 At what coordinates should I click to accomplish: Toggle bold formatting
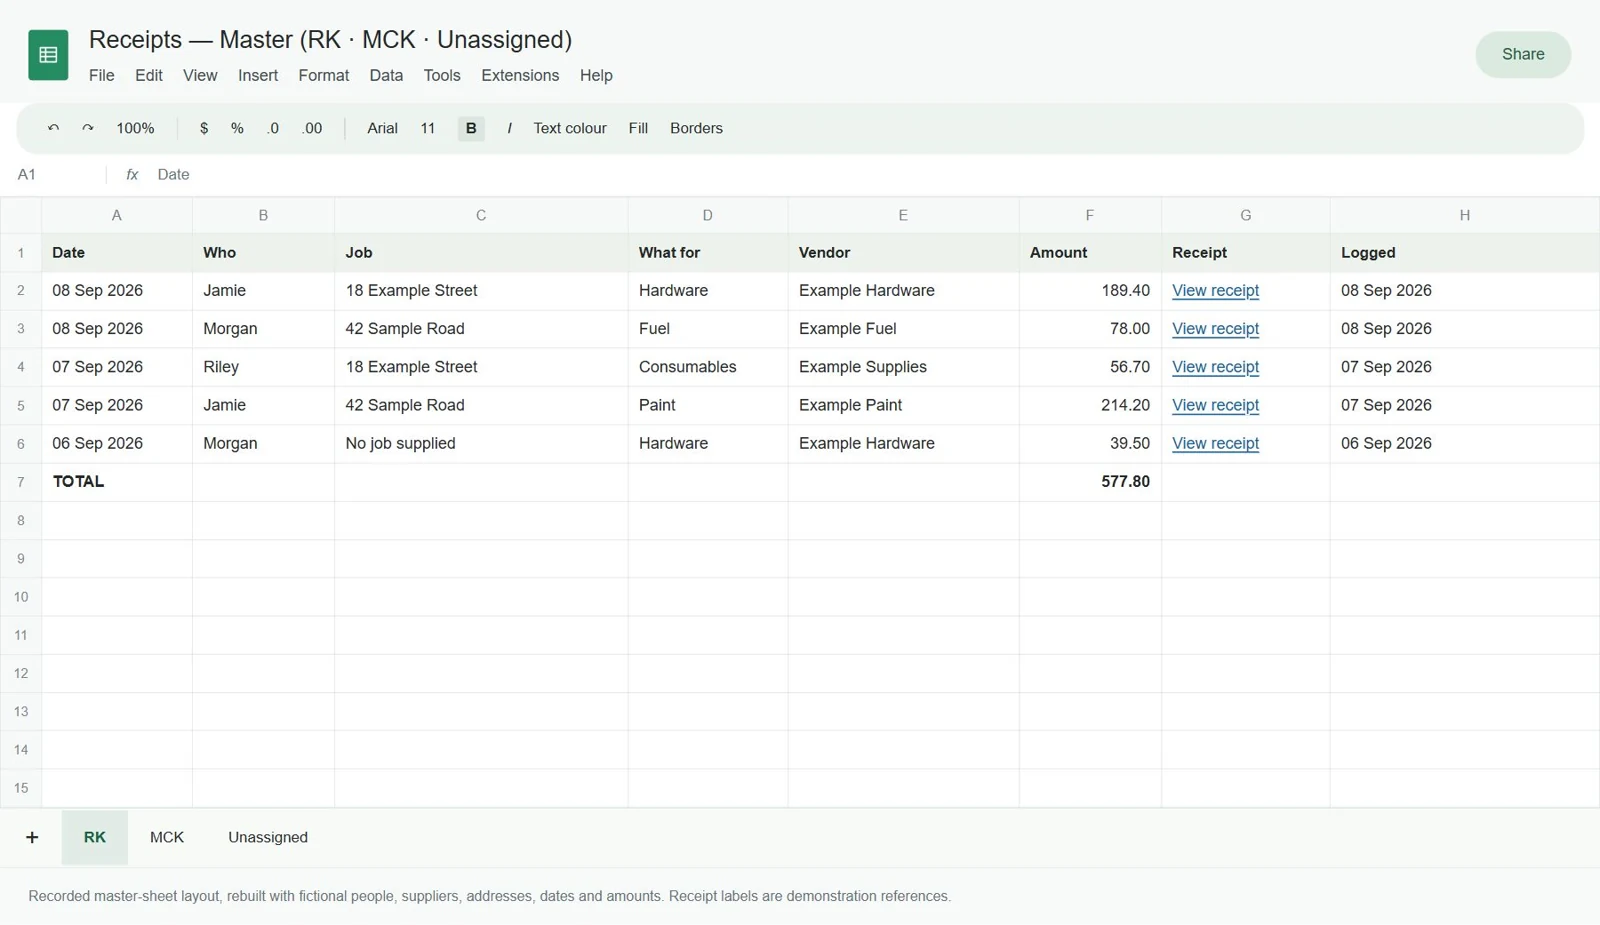point(471,128)
